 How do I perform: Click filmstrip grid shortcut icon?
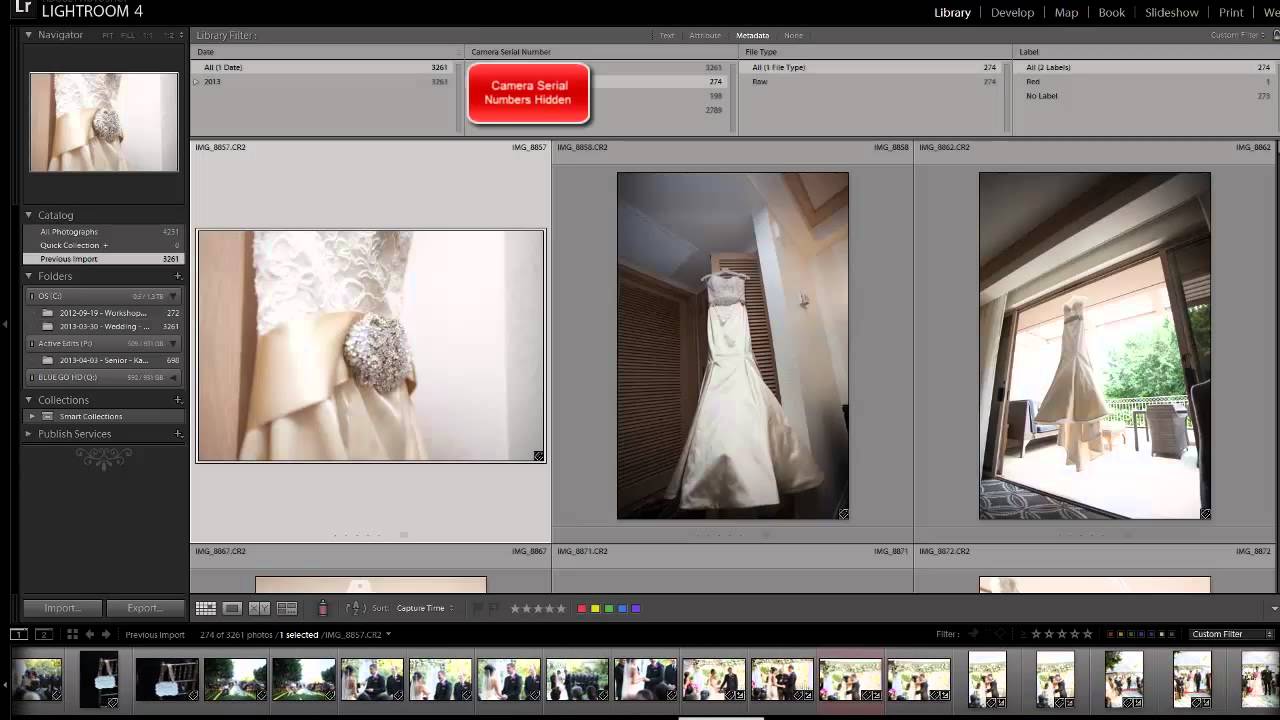tap(72, 634)
